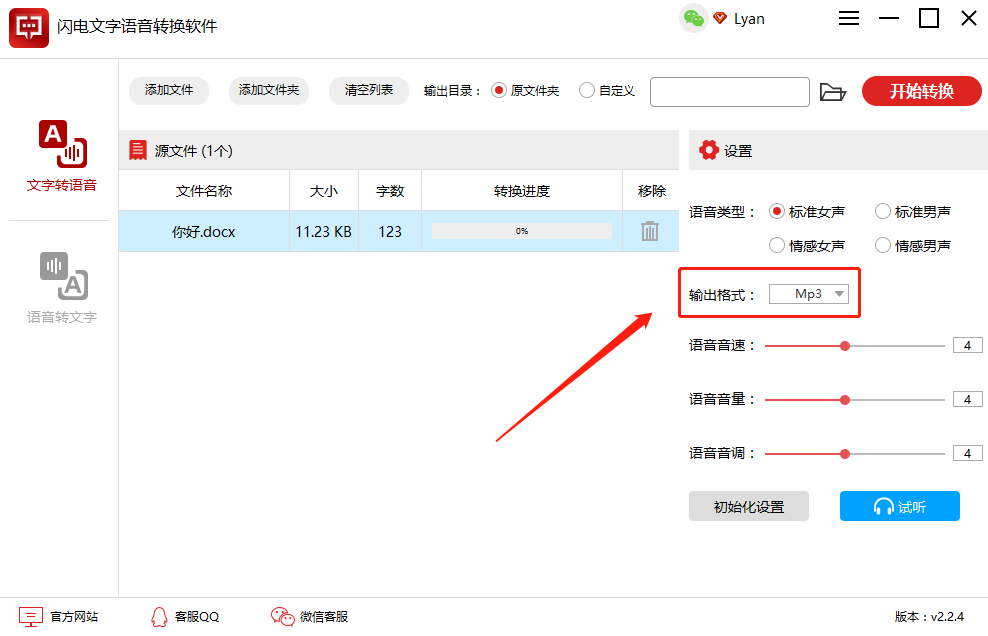This screenshot has height=636, width=988.
Task: Preview voice with 试听 button
Action: click(x=899, y=506)
